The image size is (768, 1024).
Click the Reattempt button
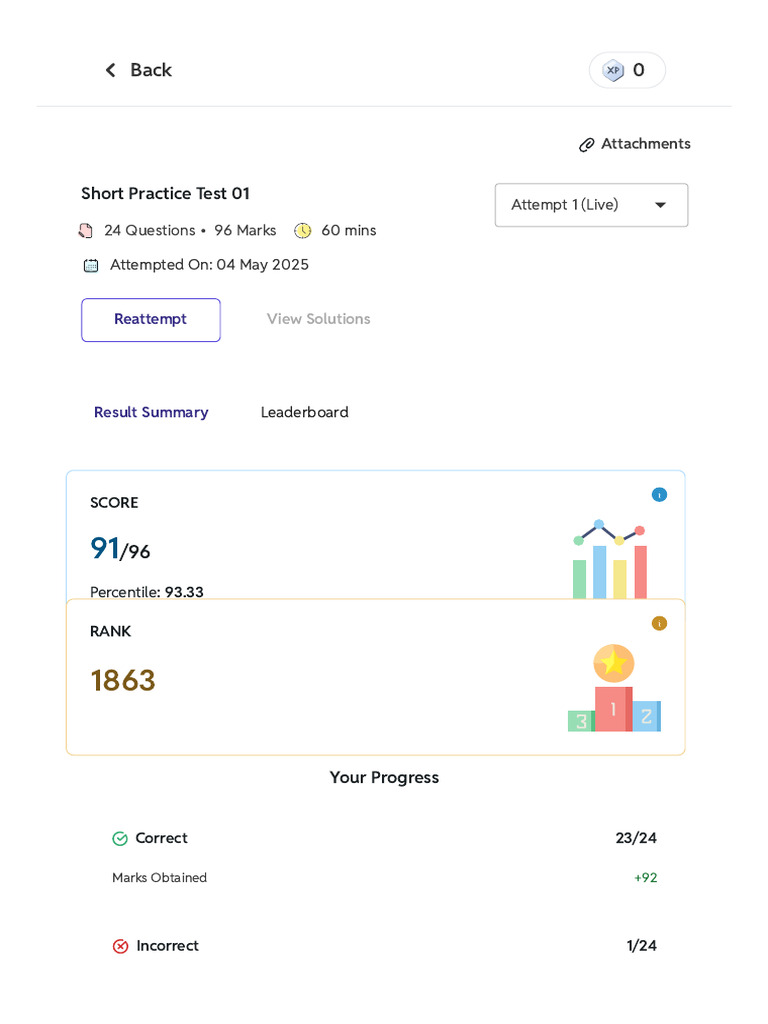(x=151, y=320)
